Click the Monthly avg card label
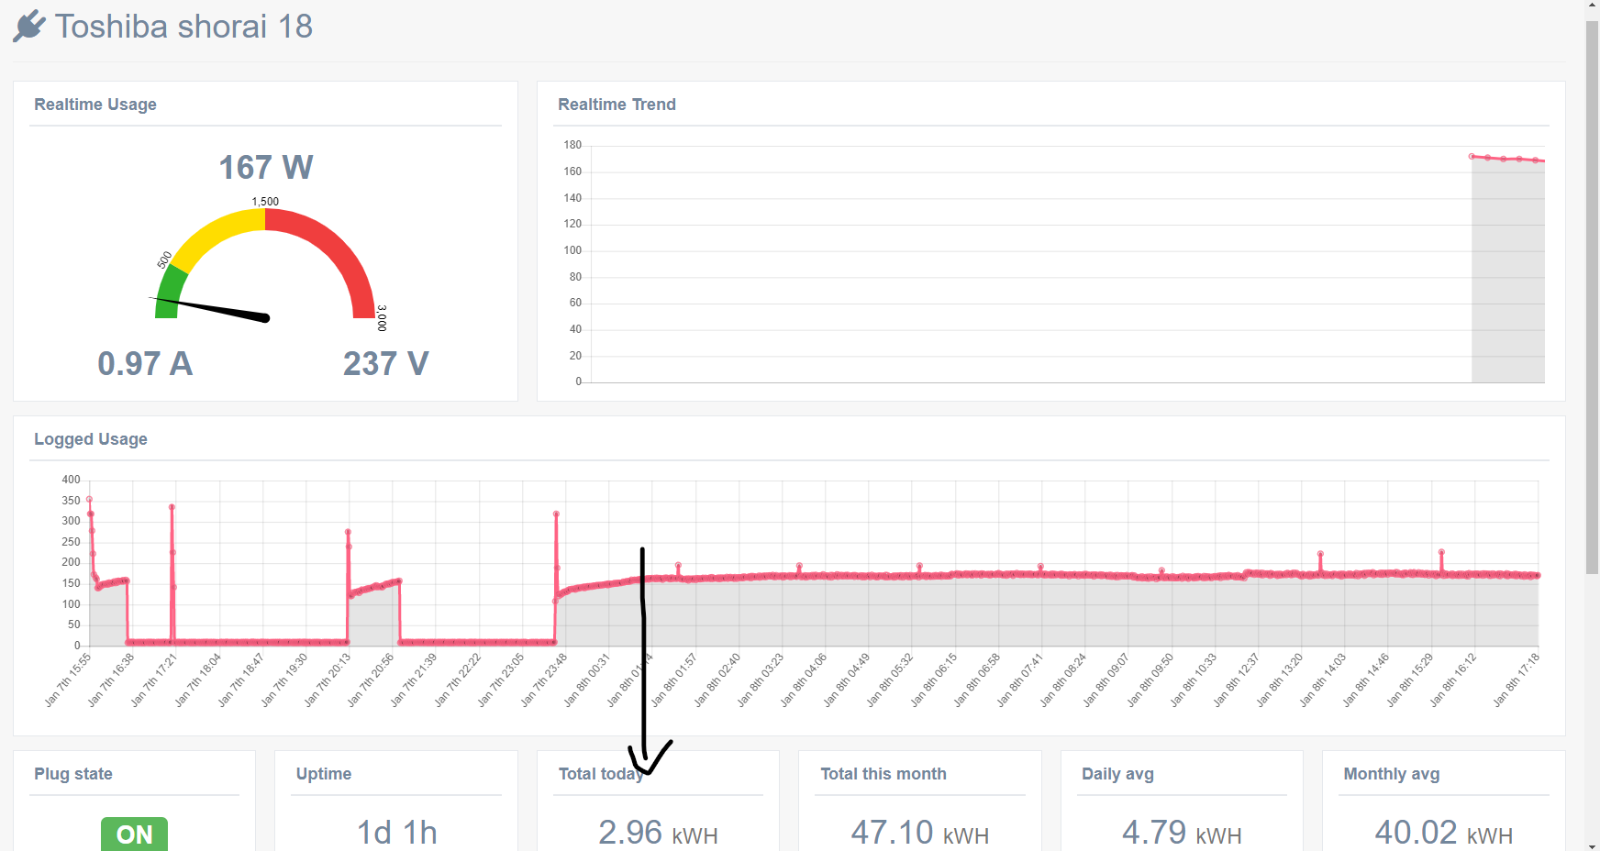 point(1391,774)
